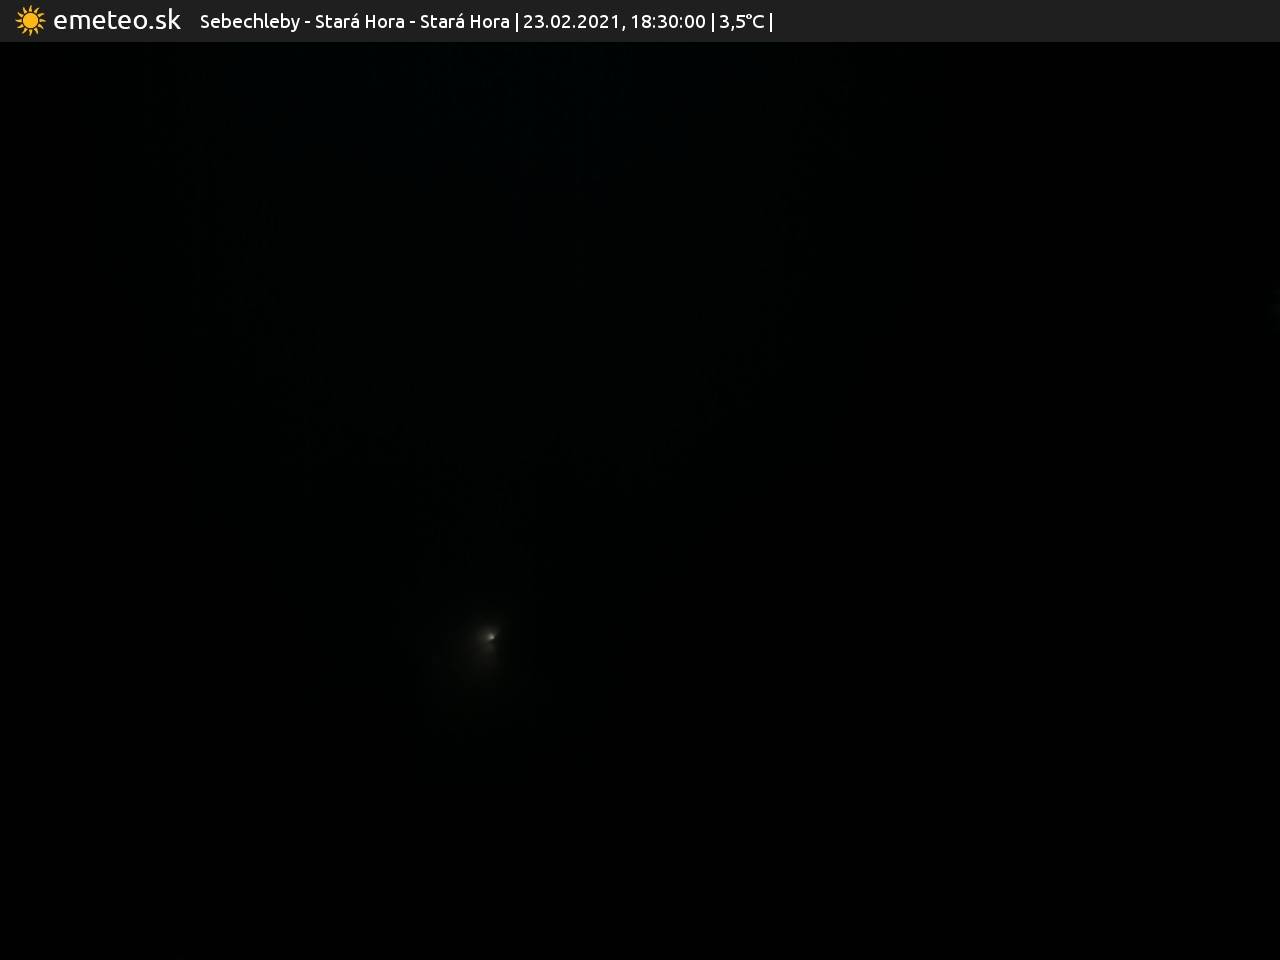Image resolution: width=1280 pixels, height=960 pixels.
Task: Select the Sebechleby location name
Action: (249, 22)
